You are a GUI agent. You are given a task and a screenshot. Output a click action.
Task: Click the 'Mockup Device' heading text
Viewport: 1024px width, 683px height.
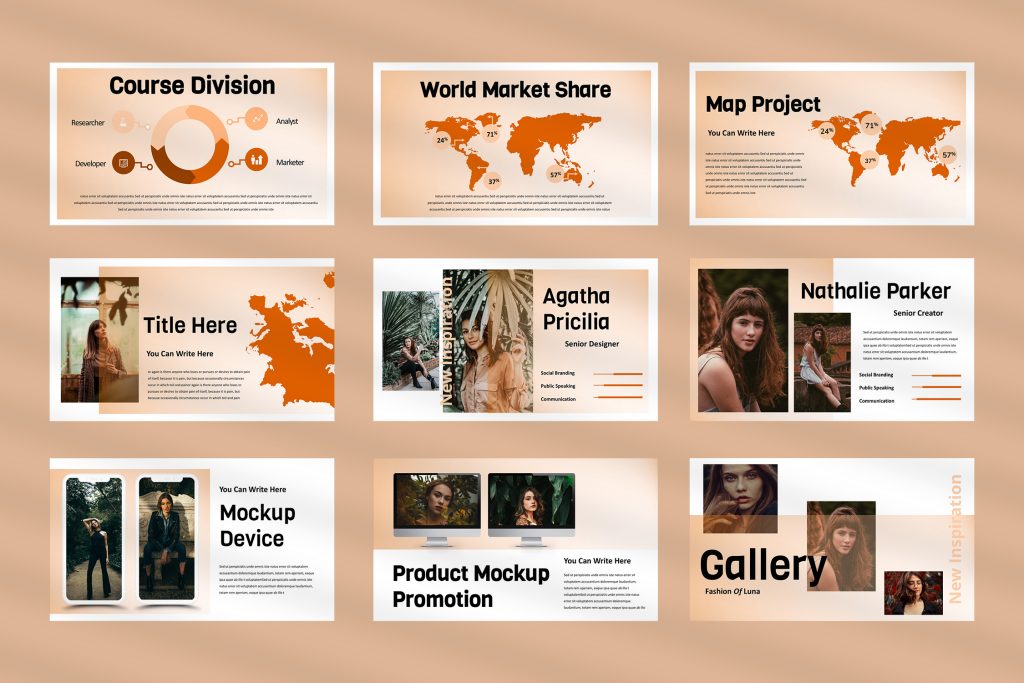tap(257, 526)
